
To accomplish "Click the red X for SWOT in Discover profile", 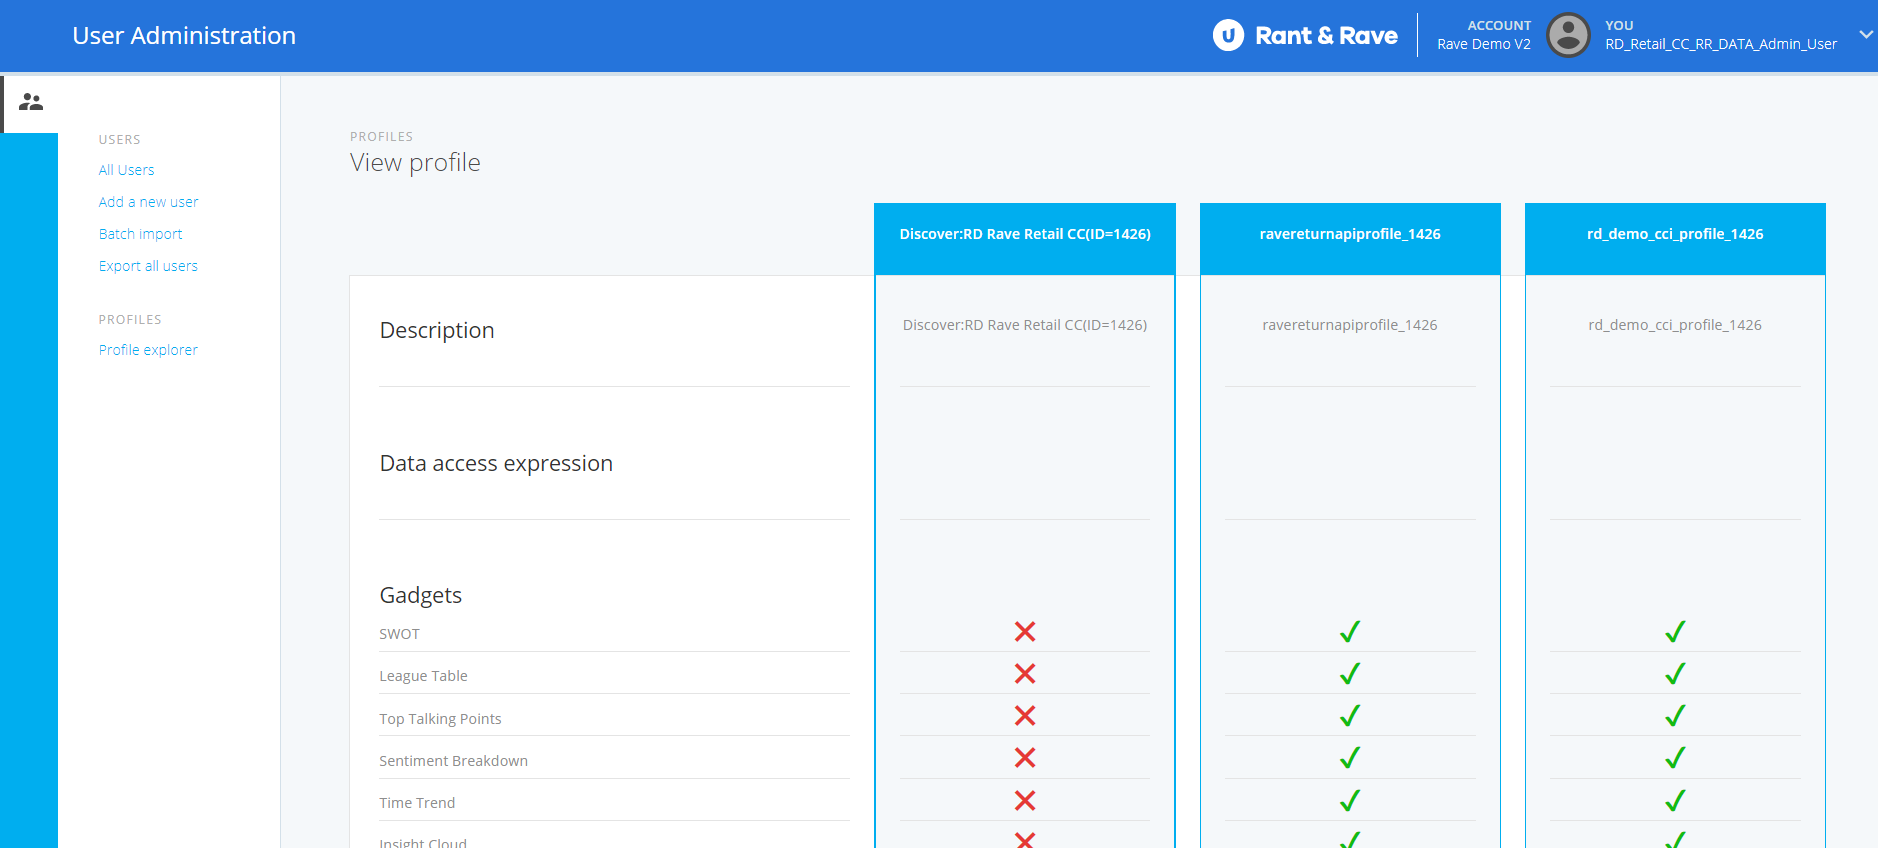I will click(x=1024, y=632).
